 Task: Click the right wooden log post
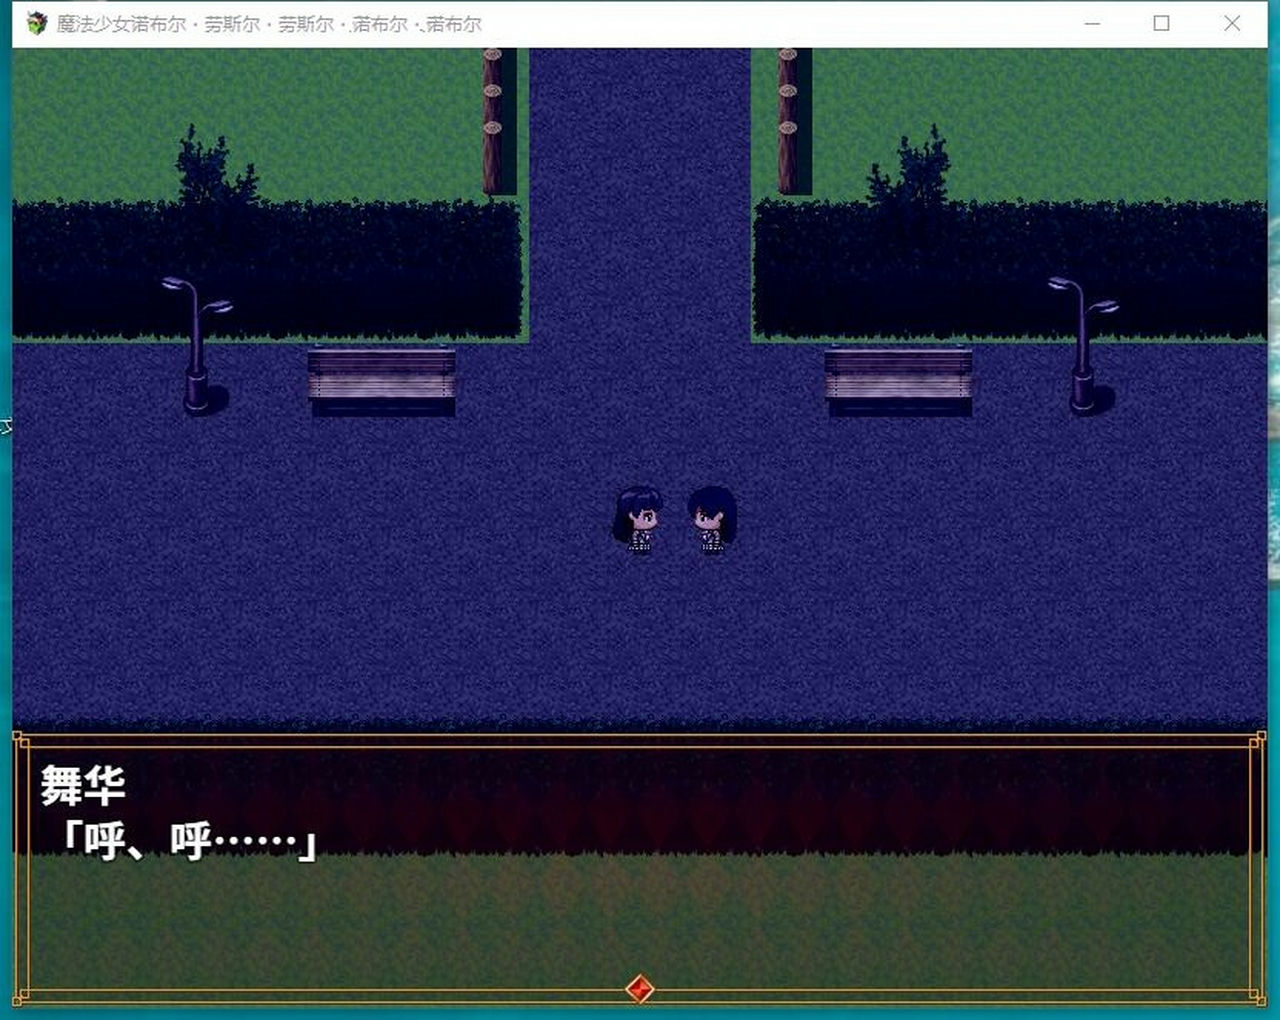[788, 120]
